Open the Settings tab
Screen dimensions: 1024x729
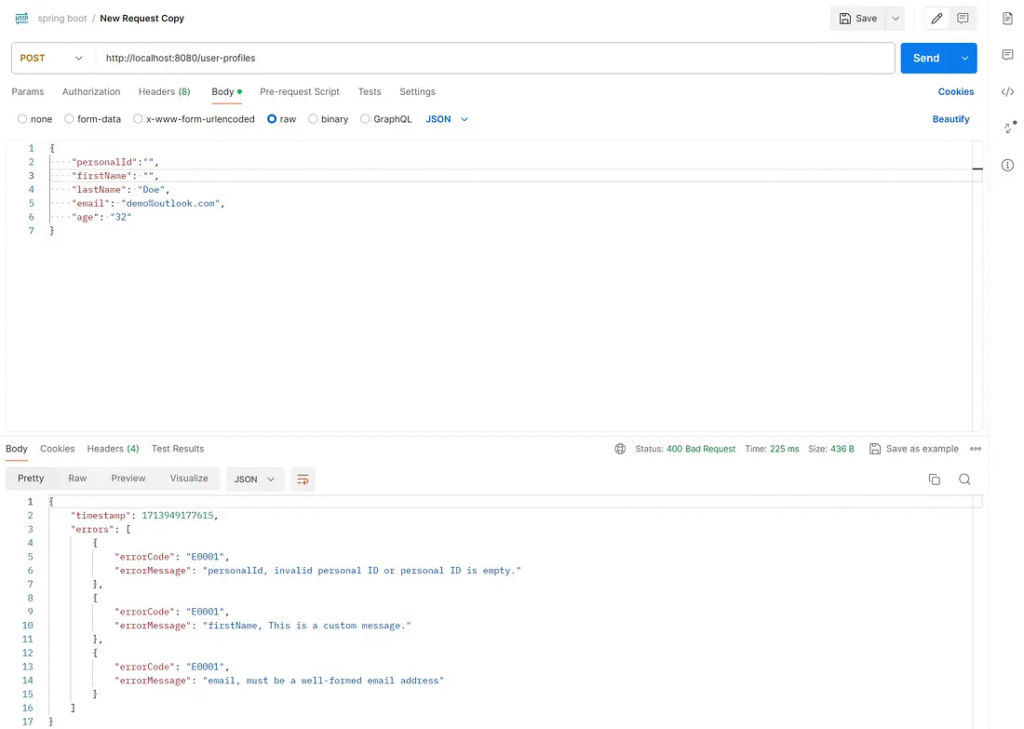(x=417, y=91)
